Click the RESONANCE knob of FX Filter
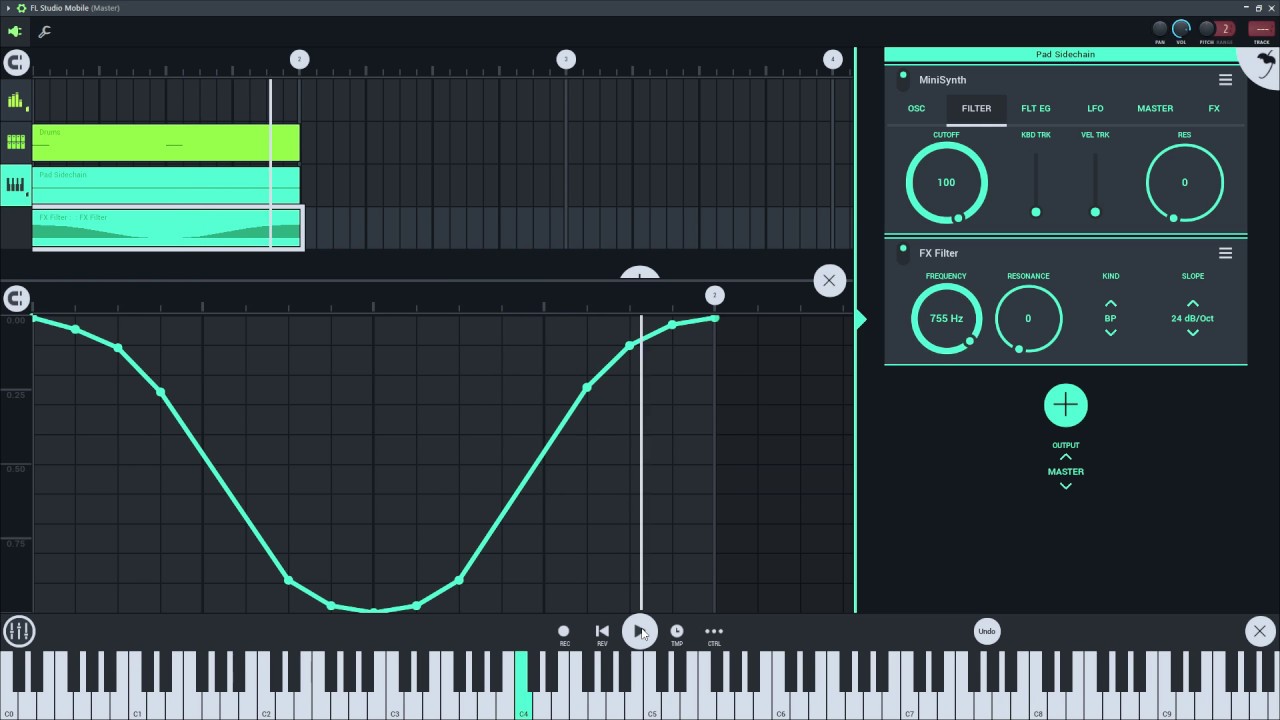Viewport: 1280px width, 720px height. coord(1028,319)
